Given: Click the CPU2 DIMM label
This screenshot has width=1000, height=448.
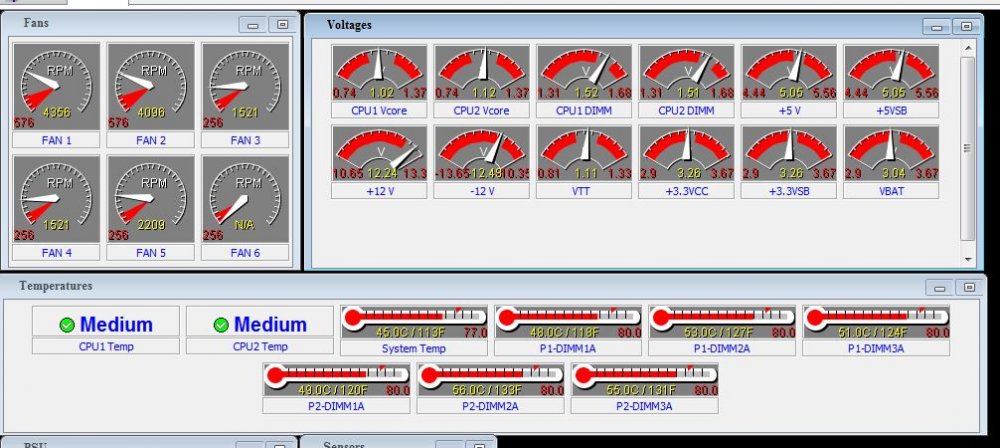Looking at the screenshot, I should pos(686,110).
